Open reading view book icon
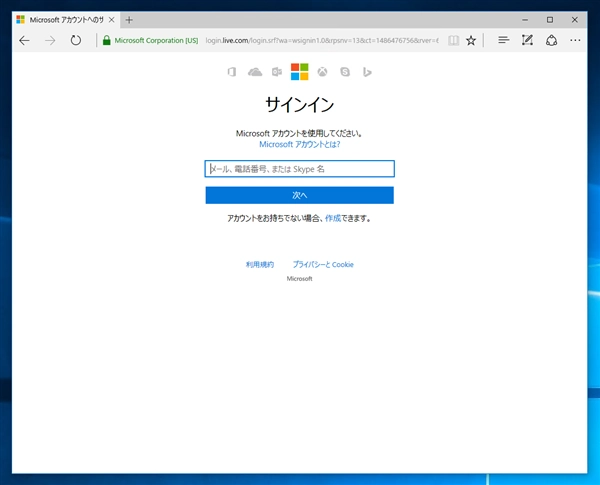Viewport: 600px width, 485px height. coord(453,40)
